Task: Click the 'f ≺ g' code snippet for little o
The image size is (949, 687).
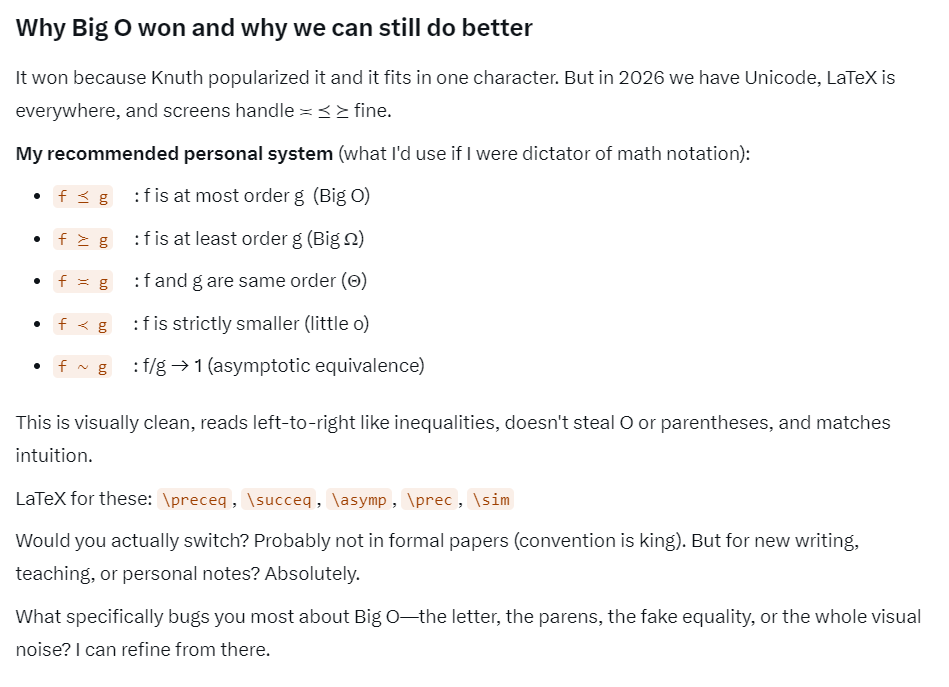Action: point(83,324)
